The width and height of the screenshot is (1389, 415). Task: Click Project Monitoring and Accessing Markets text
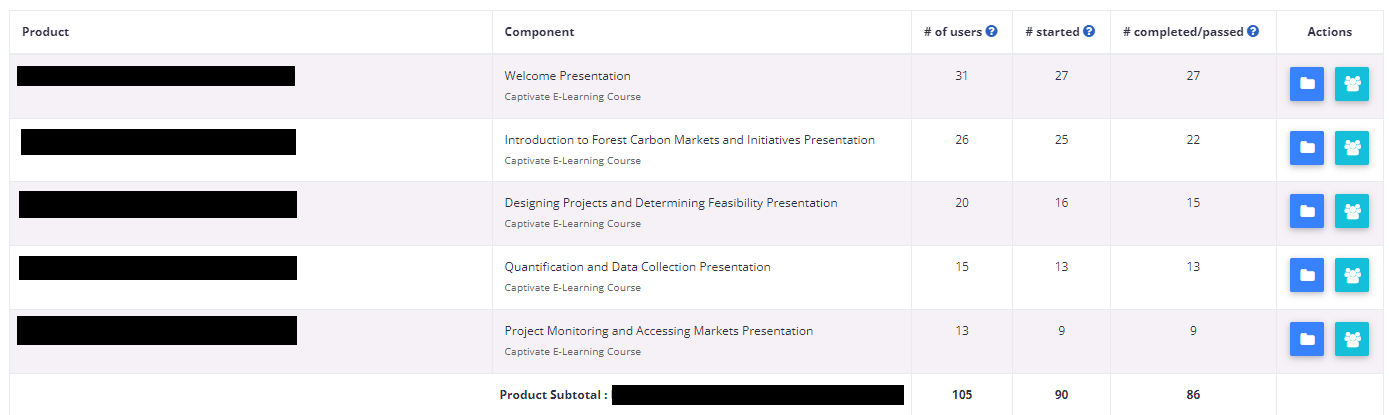click(x=658, y=331)
